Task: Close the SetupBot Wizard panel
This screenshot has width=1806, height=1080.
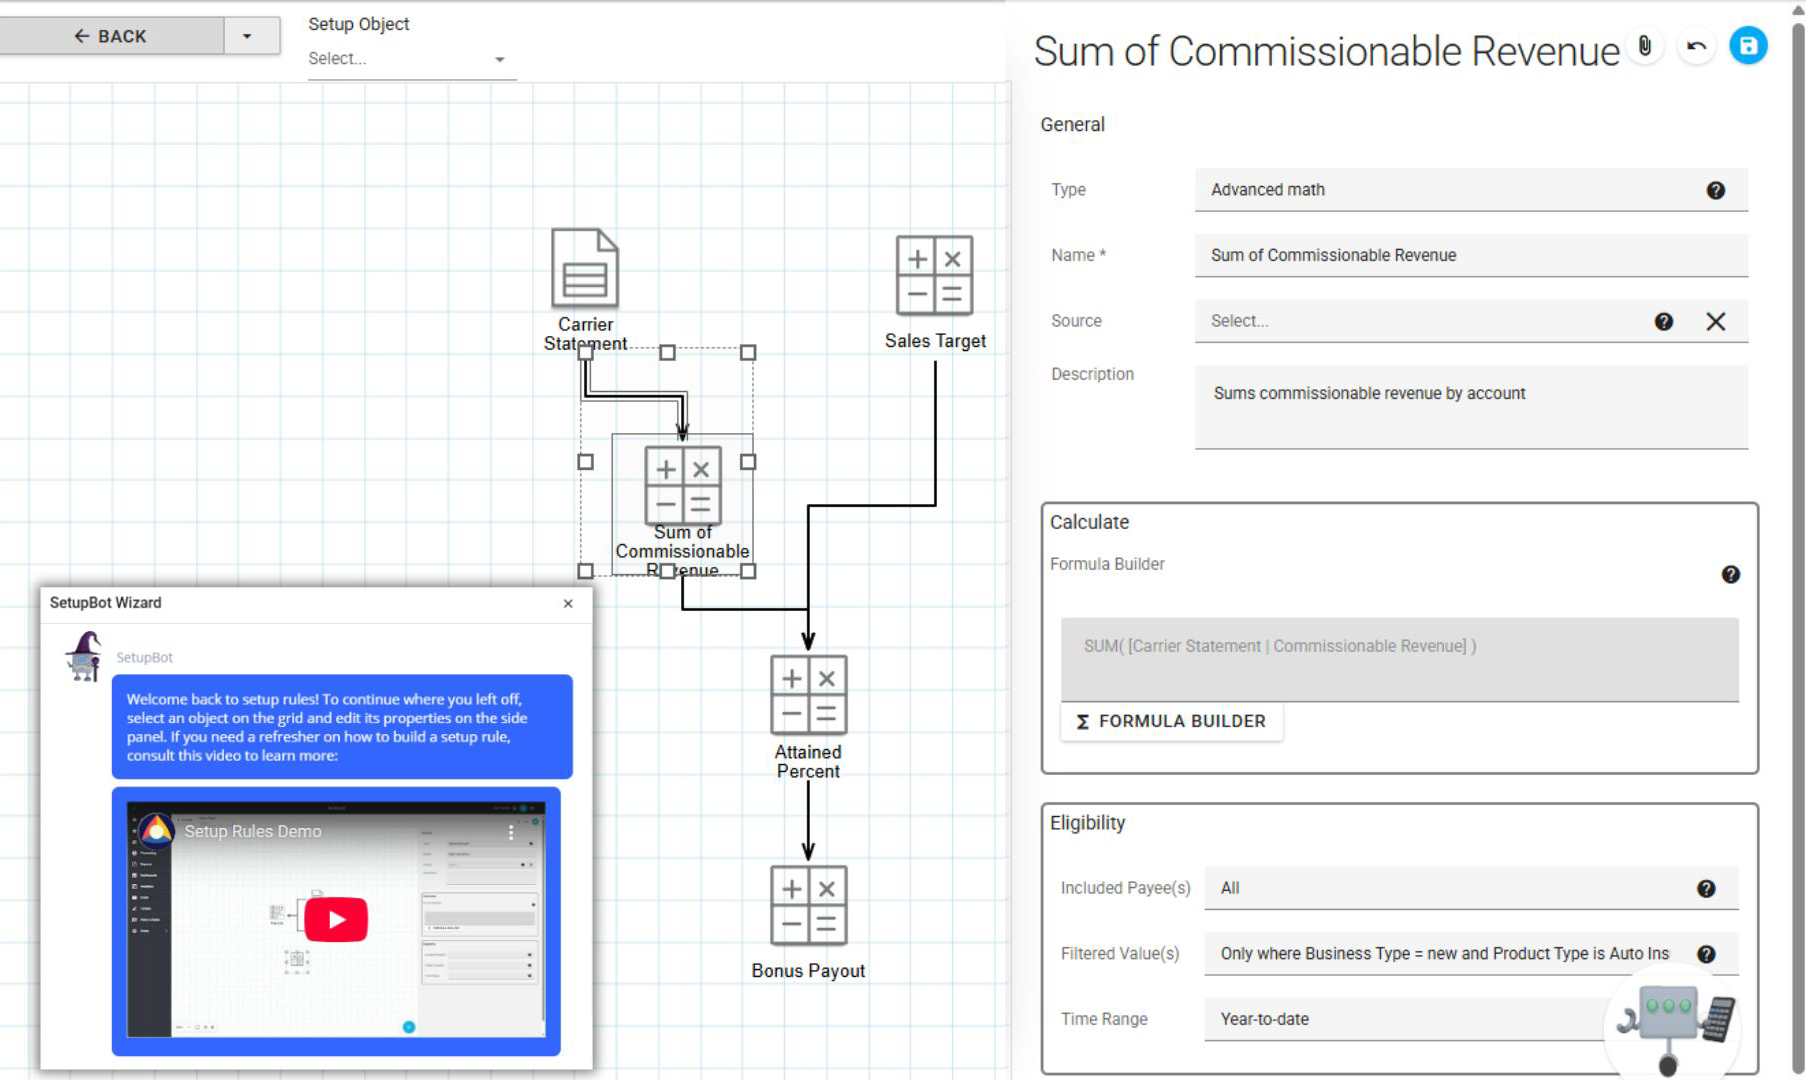Action: point(568,603)
